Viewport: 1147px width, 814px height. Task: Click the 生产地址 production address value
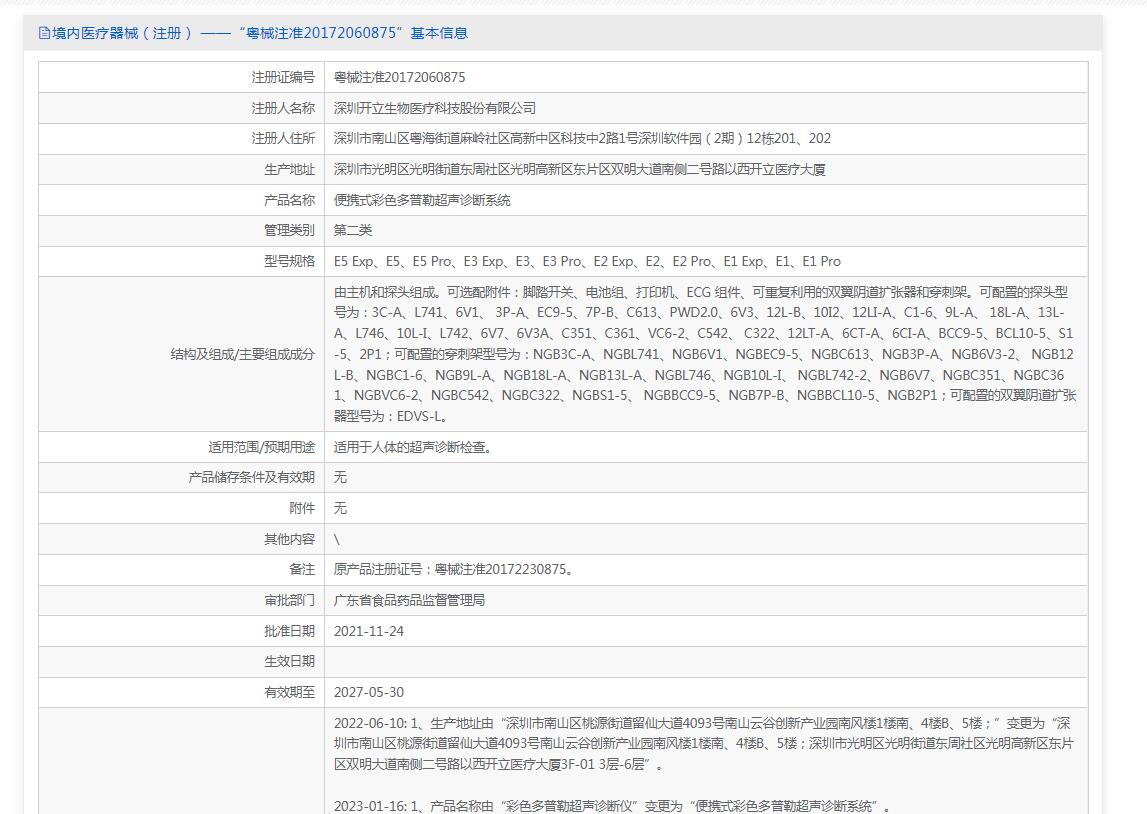click(x=579, y=170)
